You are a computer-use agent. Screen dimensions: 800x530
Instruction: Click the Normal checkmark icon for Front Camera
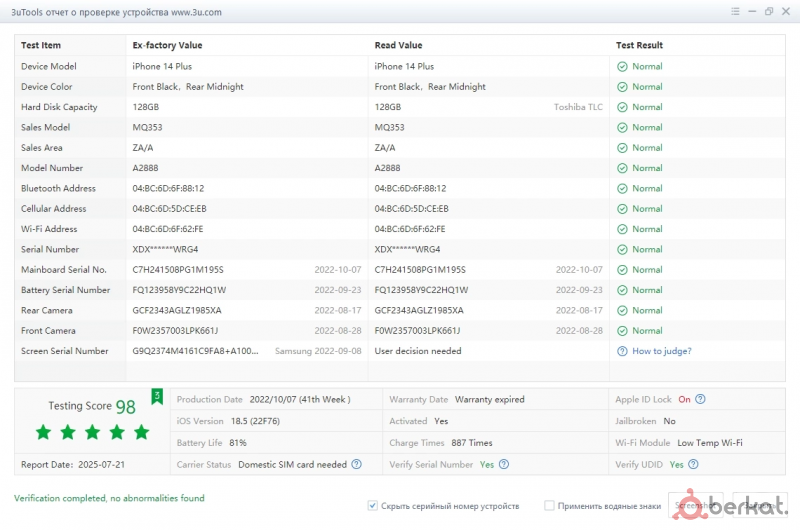622,331
